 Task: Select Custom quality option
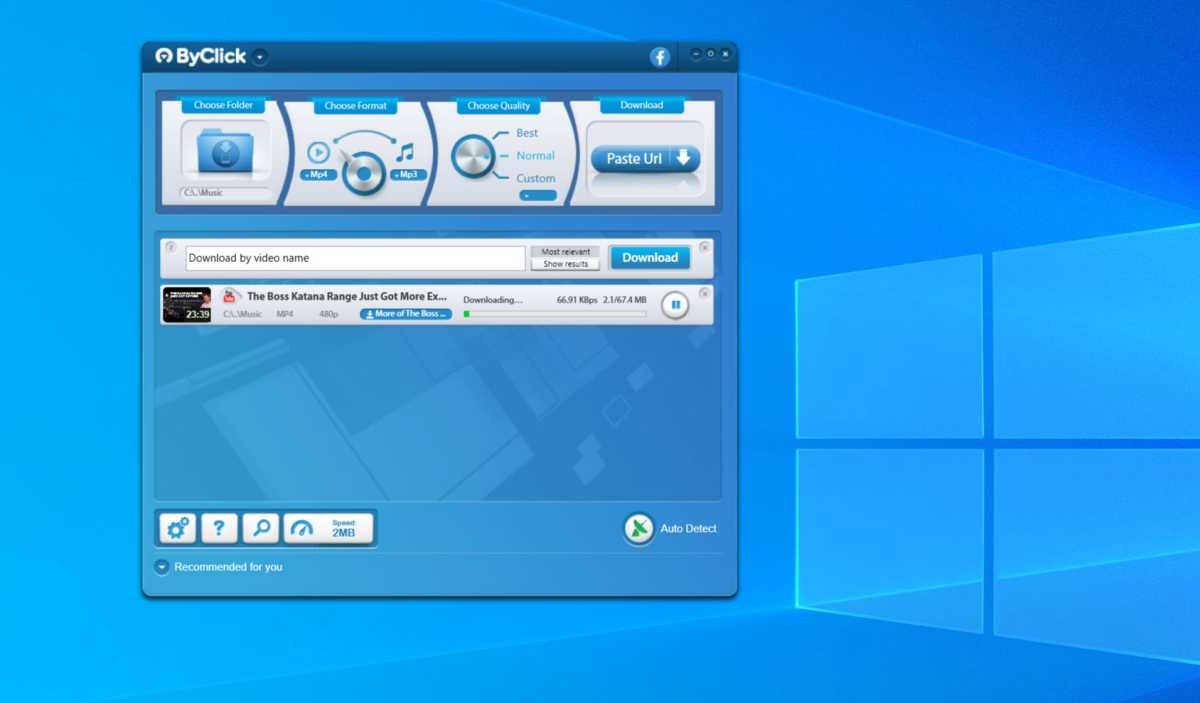[535, 178]
